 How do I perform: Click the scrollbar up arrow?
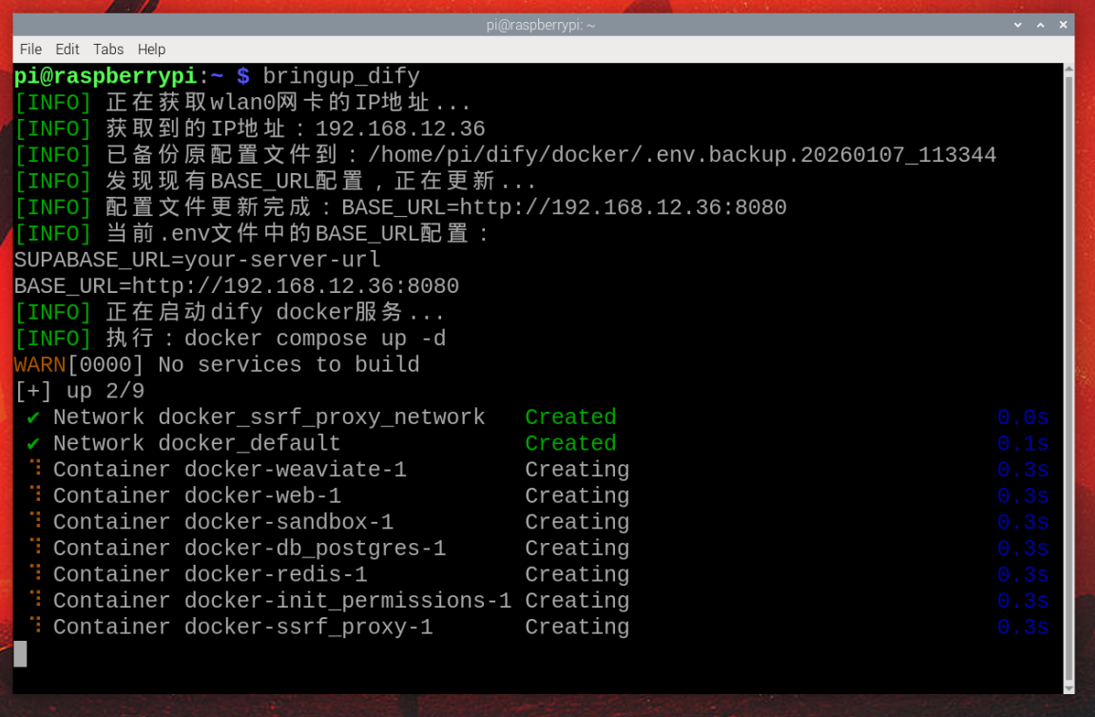click(x=1068, y=68)
